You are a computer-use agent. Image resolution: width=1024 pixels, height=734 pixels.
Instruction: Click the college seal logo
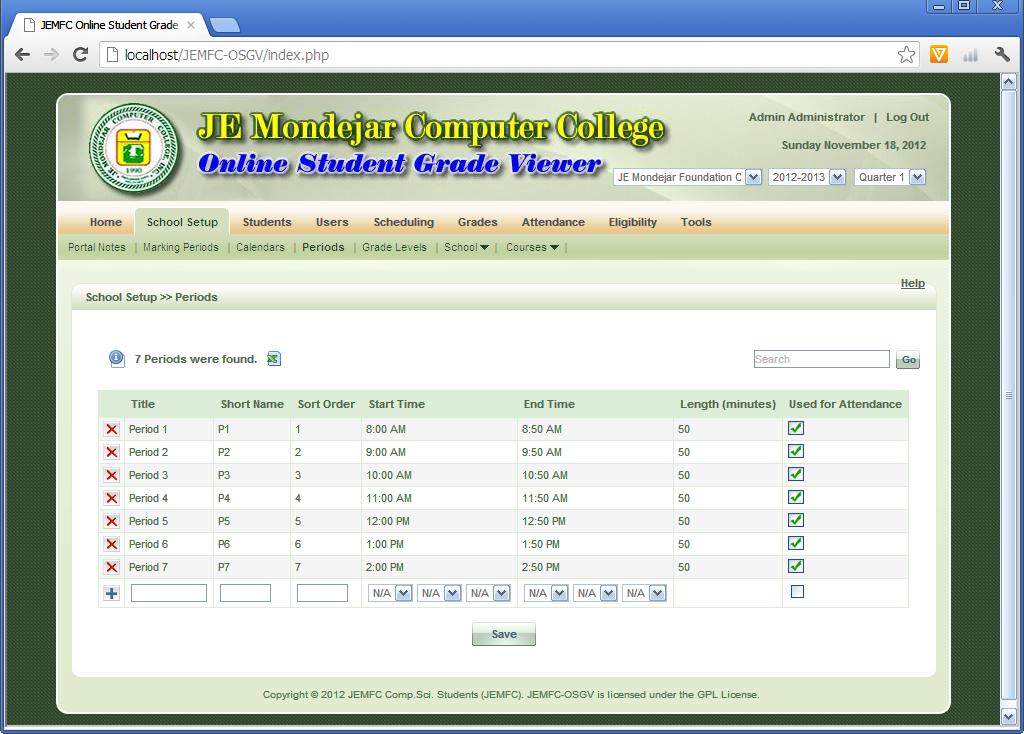(134, 148)
